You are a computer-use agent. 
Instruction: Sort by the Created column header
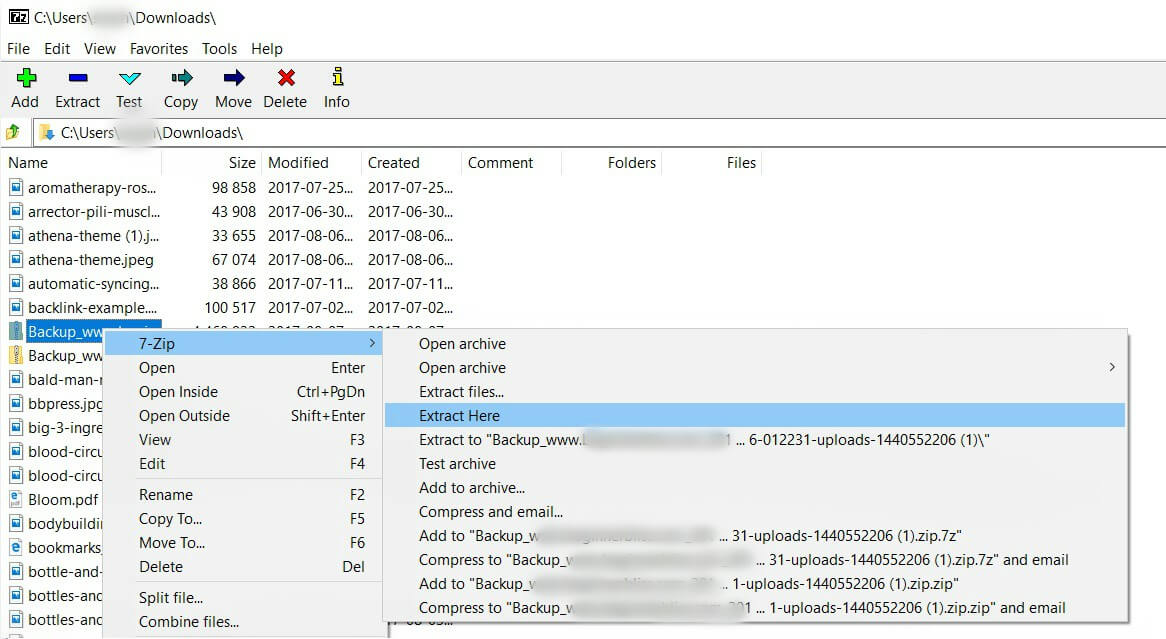[410, 162]
